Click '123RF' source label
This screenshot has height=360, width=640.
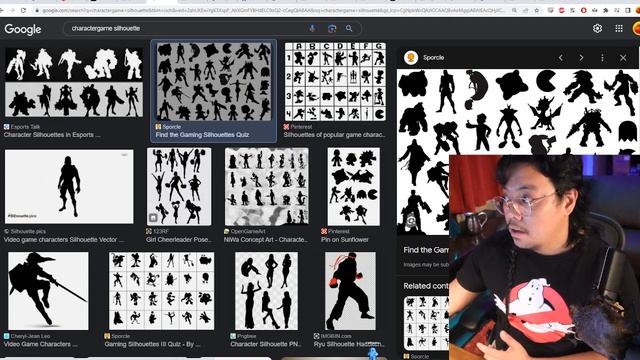161,231
